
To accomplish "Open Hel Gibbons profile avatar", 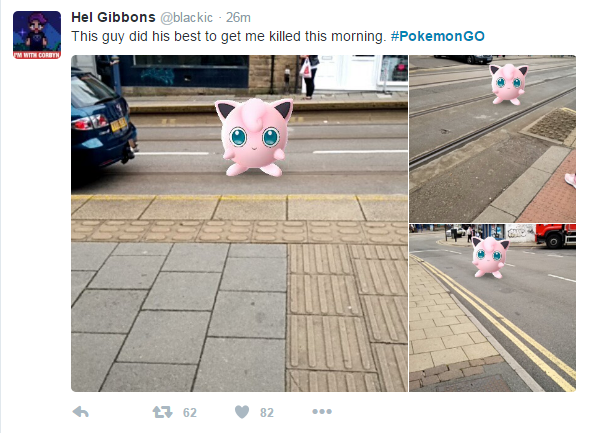I will [37, 35].
